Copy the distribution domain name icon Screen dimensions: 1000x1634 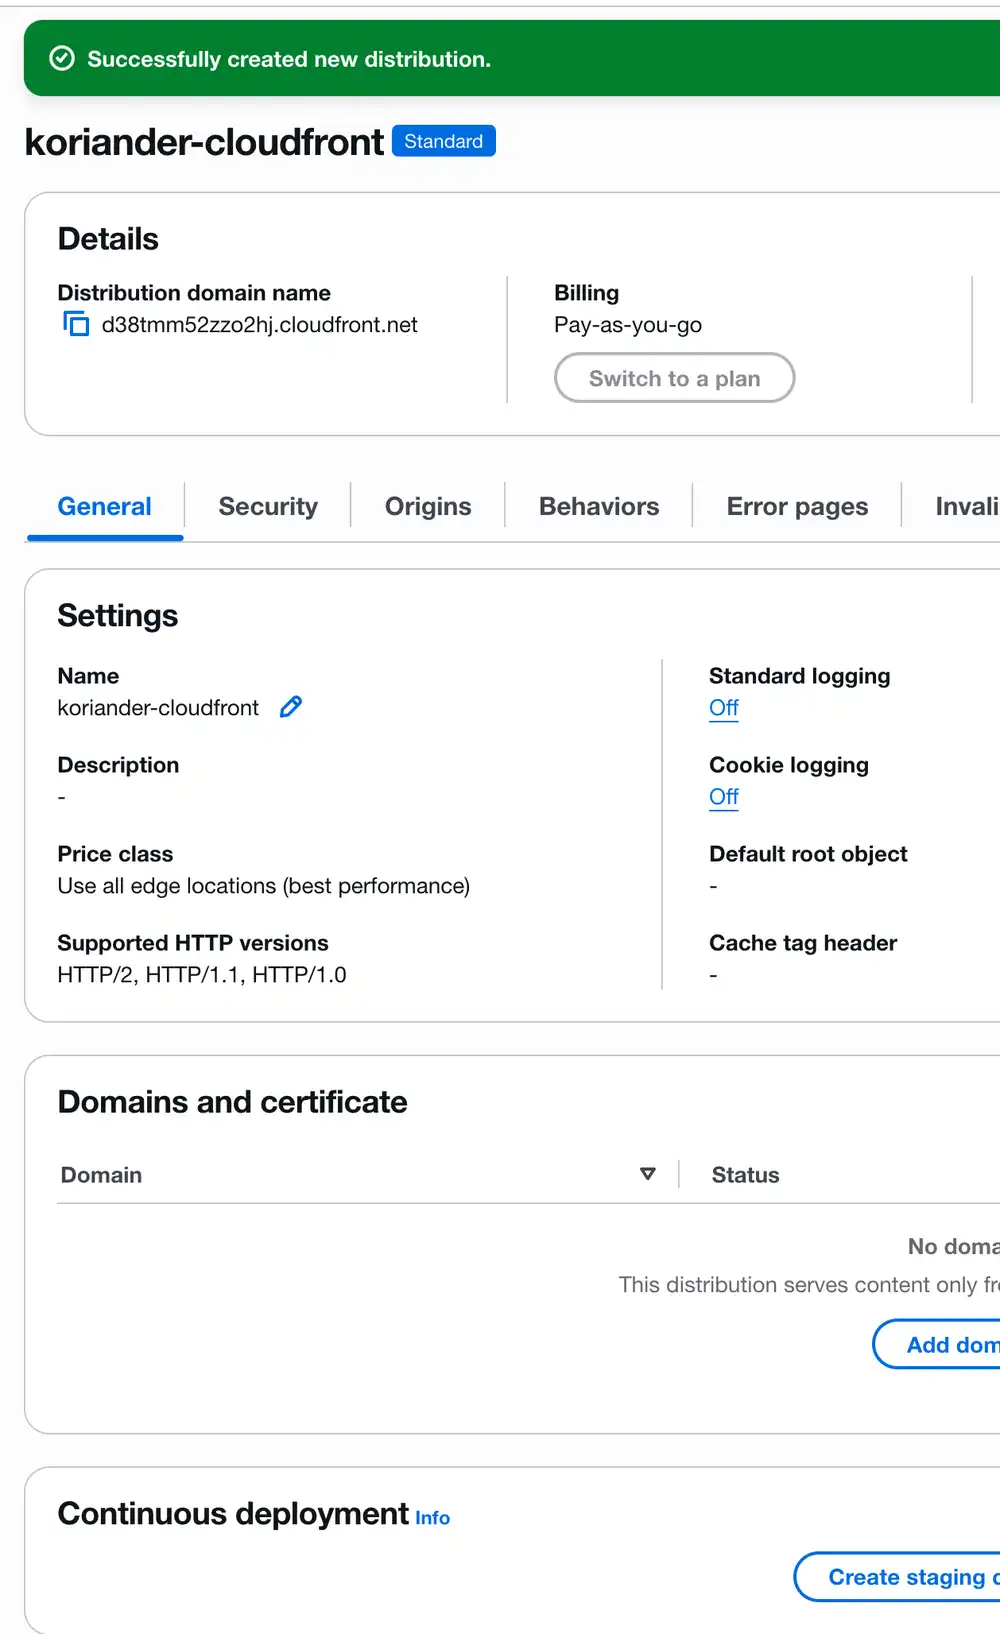76,324
